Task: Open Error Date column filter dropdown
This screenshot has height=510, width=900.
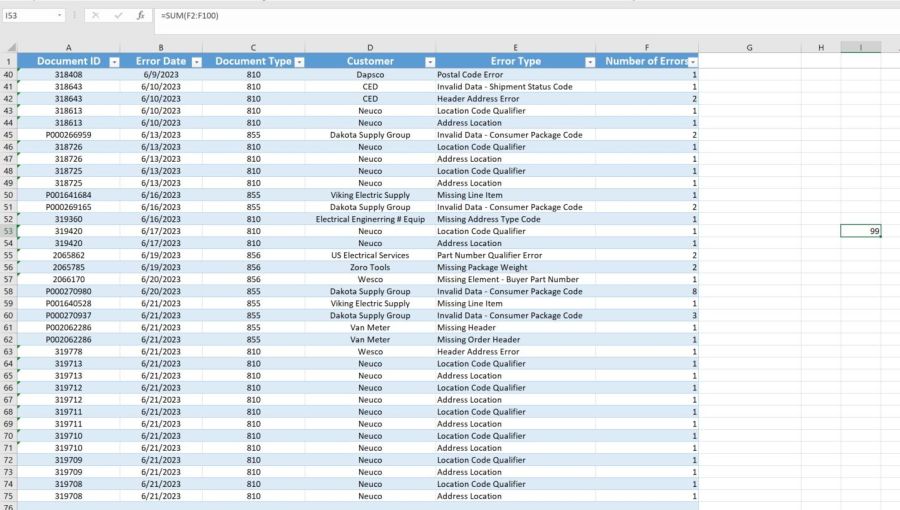Action: click(x=196, y=62)
